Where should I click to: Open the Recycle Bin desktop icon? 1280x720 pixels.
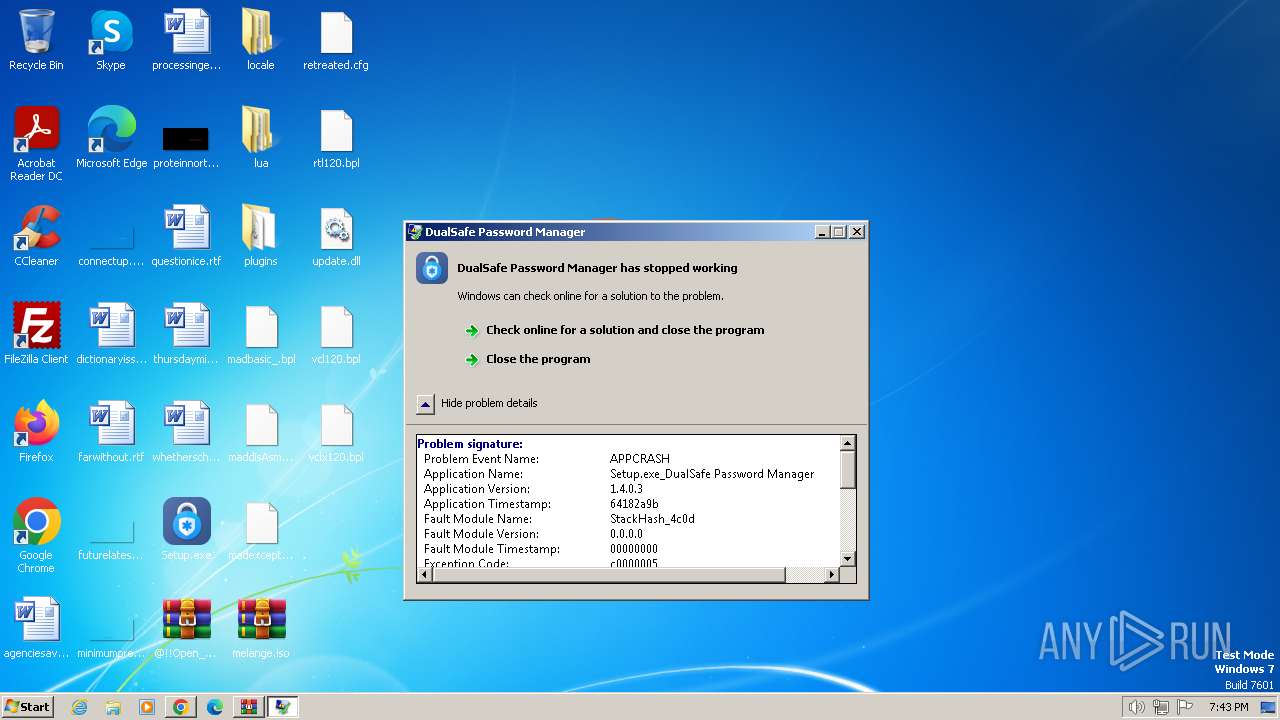click(x=36, y=40)
